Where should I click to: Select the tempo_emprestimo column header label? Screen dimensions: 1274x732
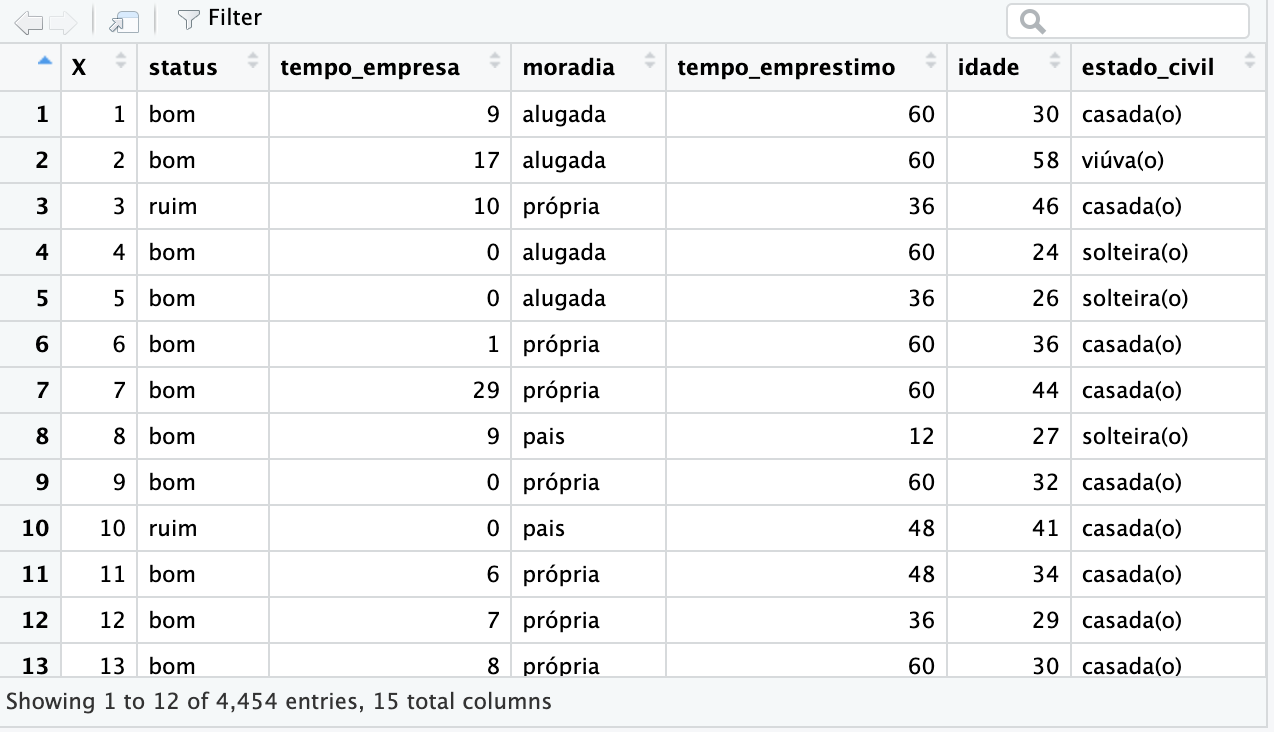coord(786,67)
